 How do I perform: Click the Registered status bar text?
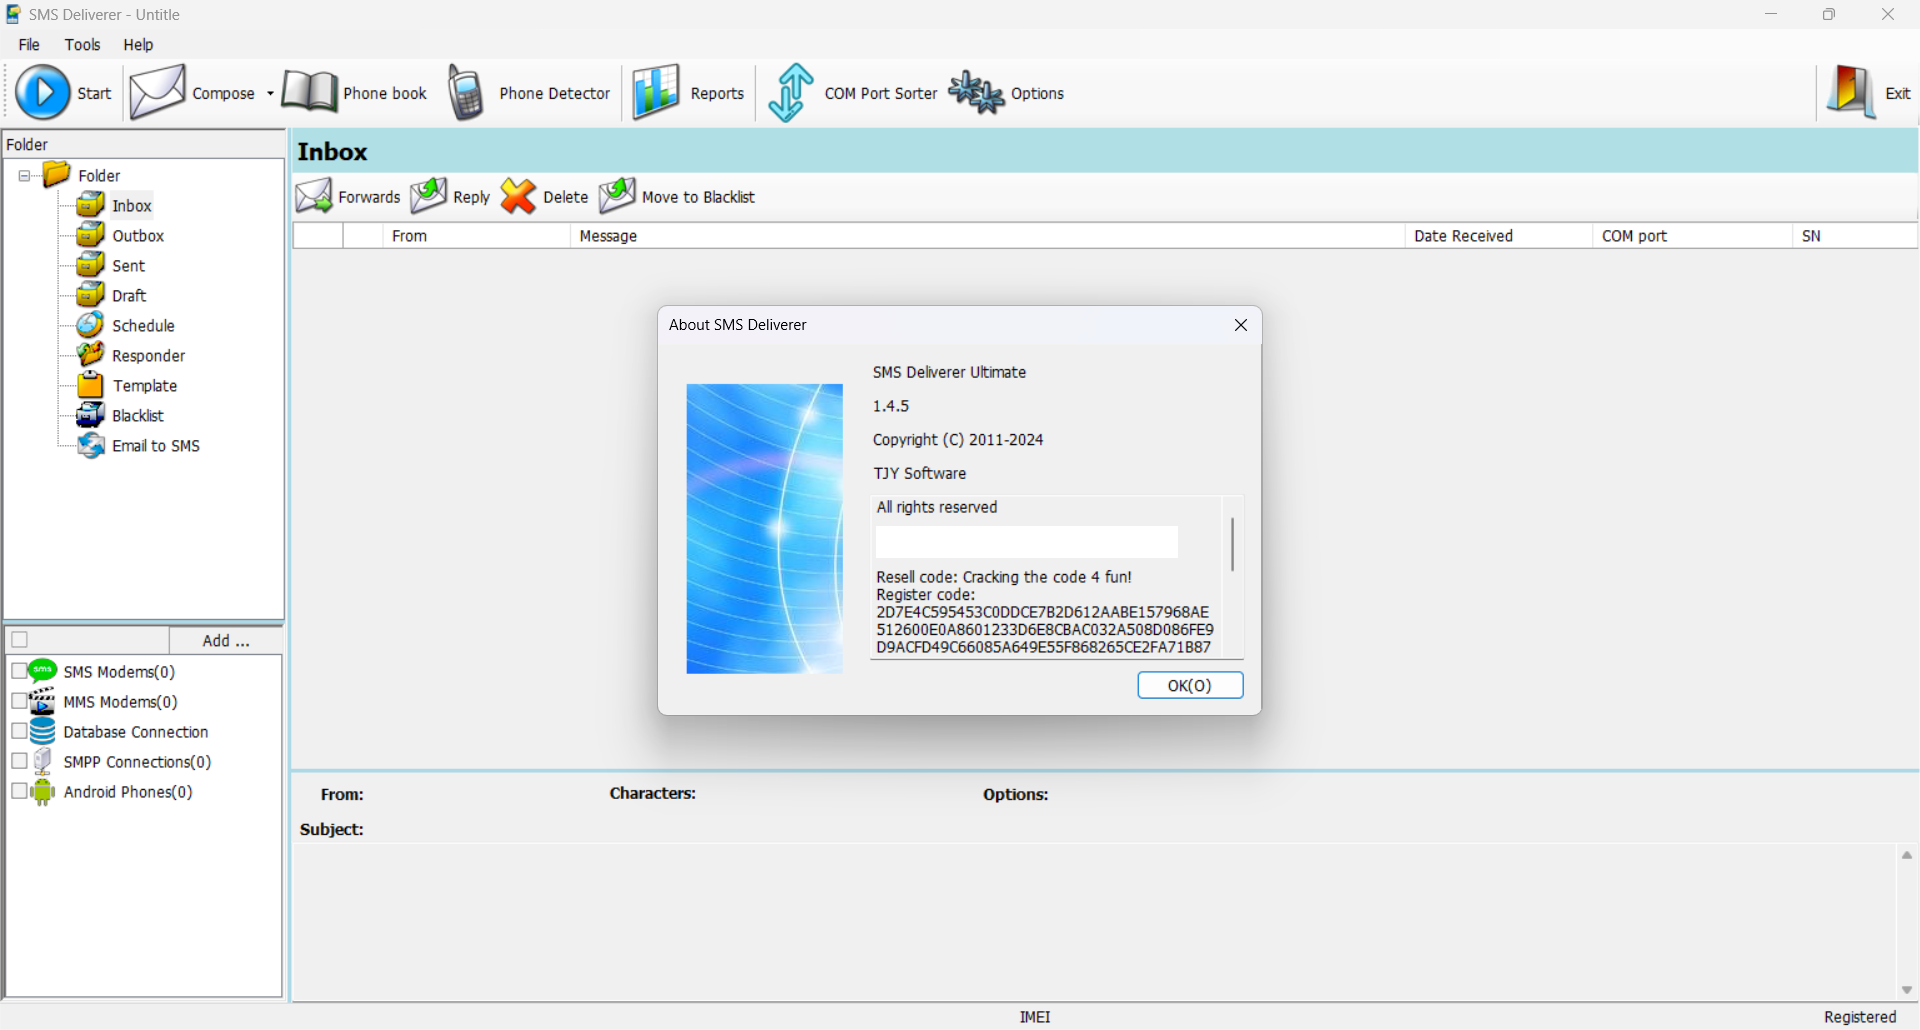point(1860,1017)
